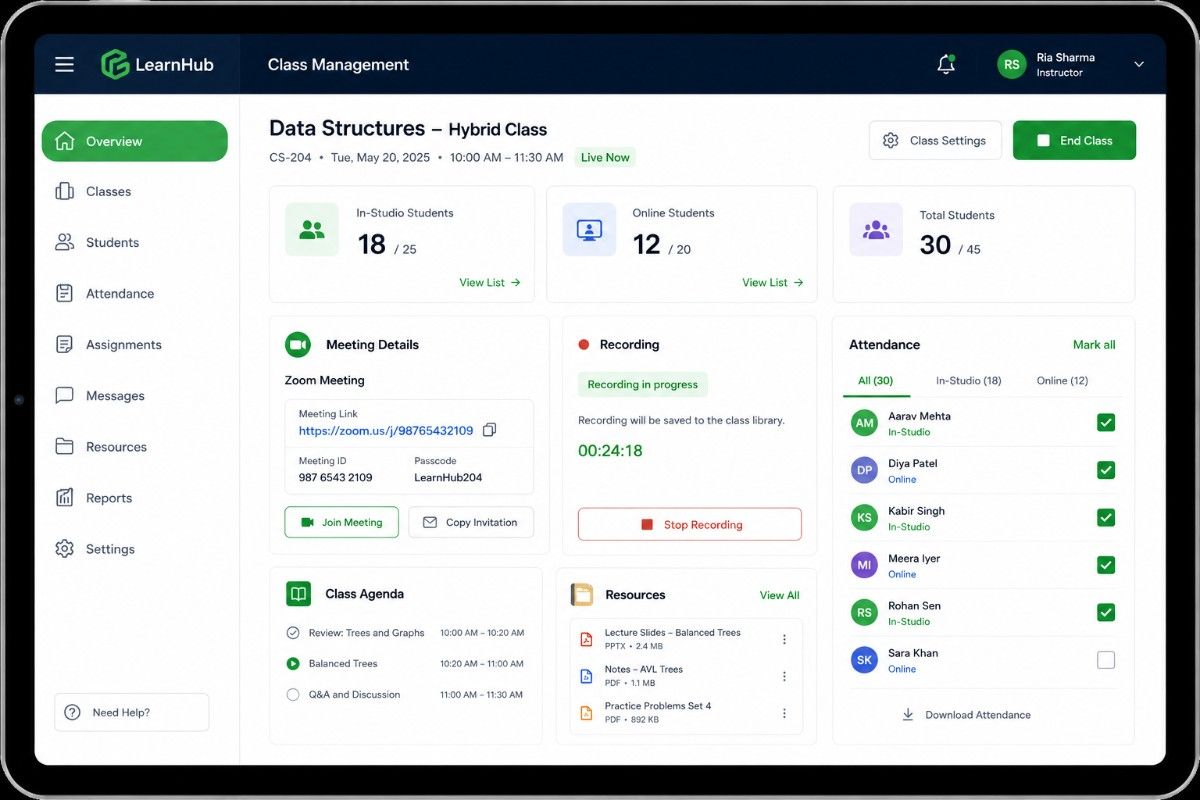
Task: Go to Overview in the sidebar
Action: (134, 141)
